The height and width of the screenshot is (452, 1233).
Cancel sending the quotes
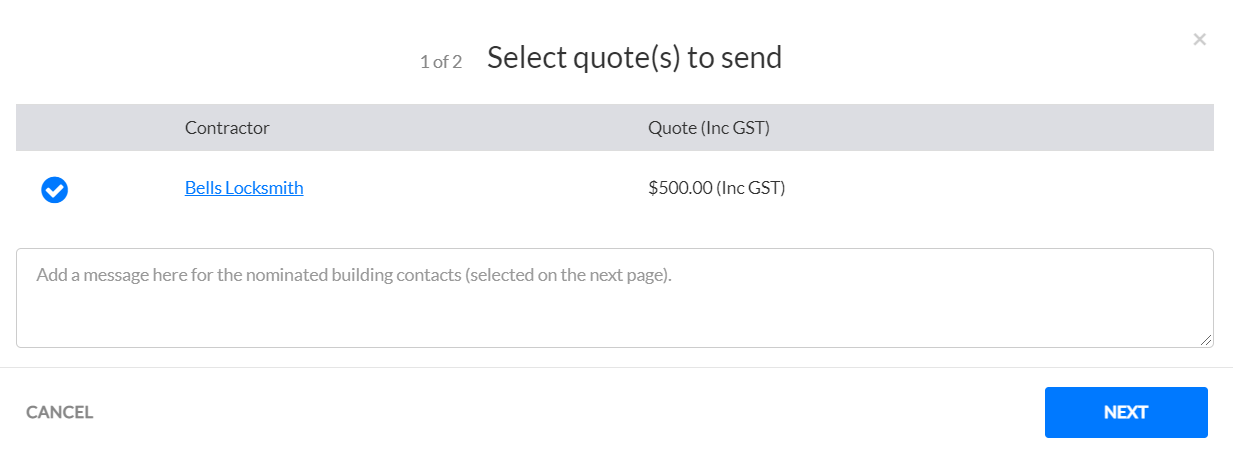[60, 412]
